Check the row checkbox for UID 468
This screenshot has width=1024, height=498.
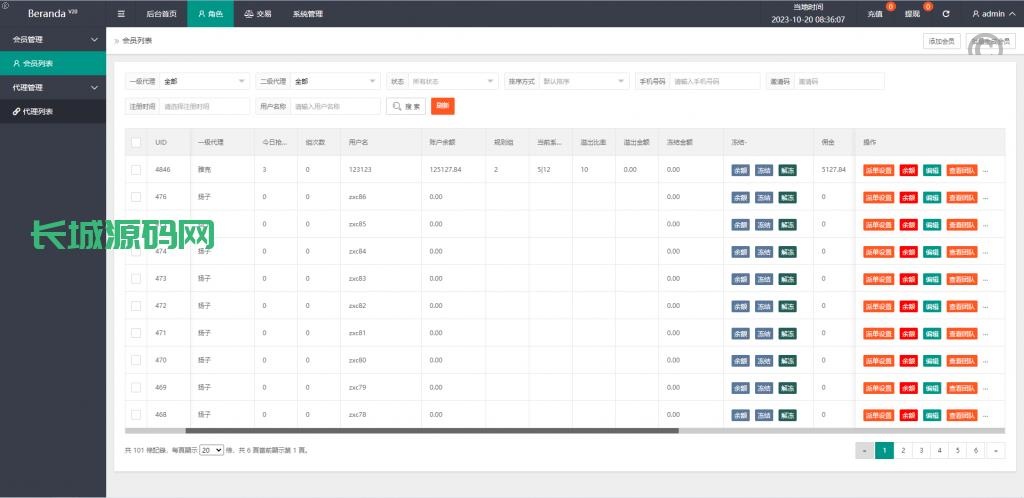[136, 414]
